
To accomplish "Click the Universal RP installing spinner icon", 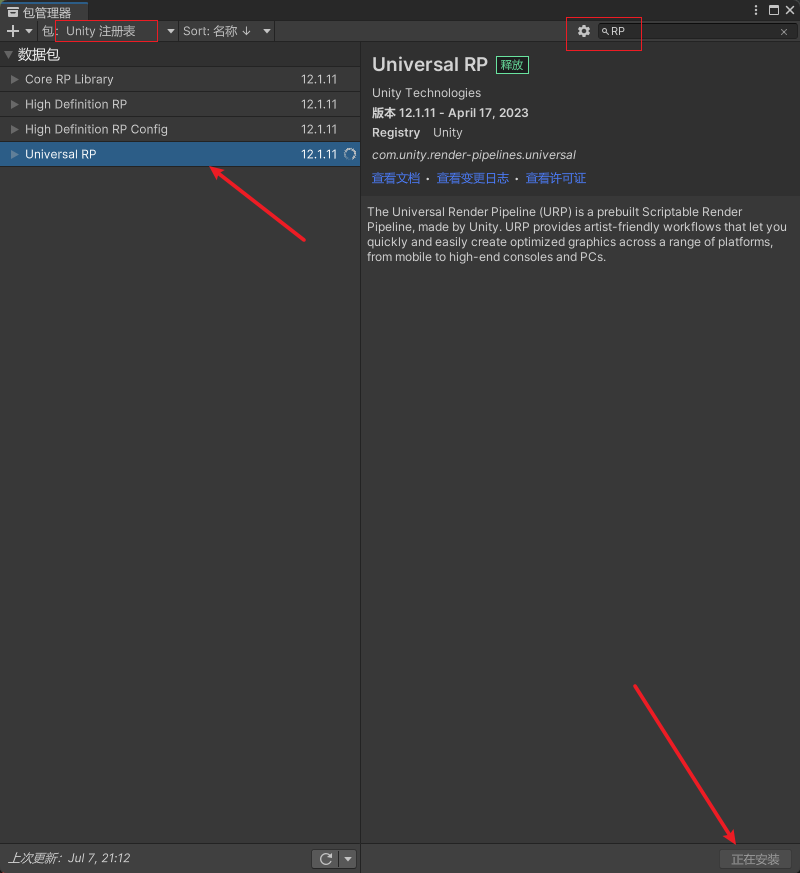I will point(350,154).
